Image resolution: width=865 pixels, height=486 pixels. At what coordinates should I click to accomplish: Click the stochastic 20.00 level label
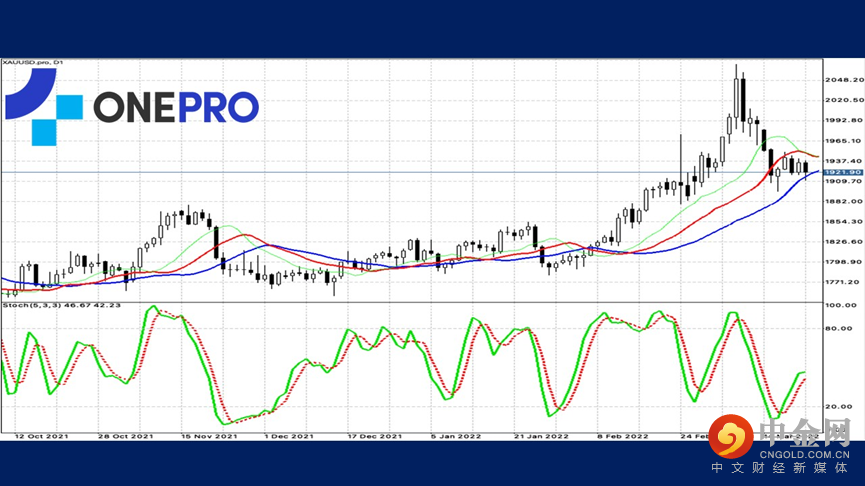point(837,407)
